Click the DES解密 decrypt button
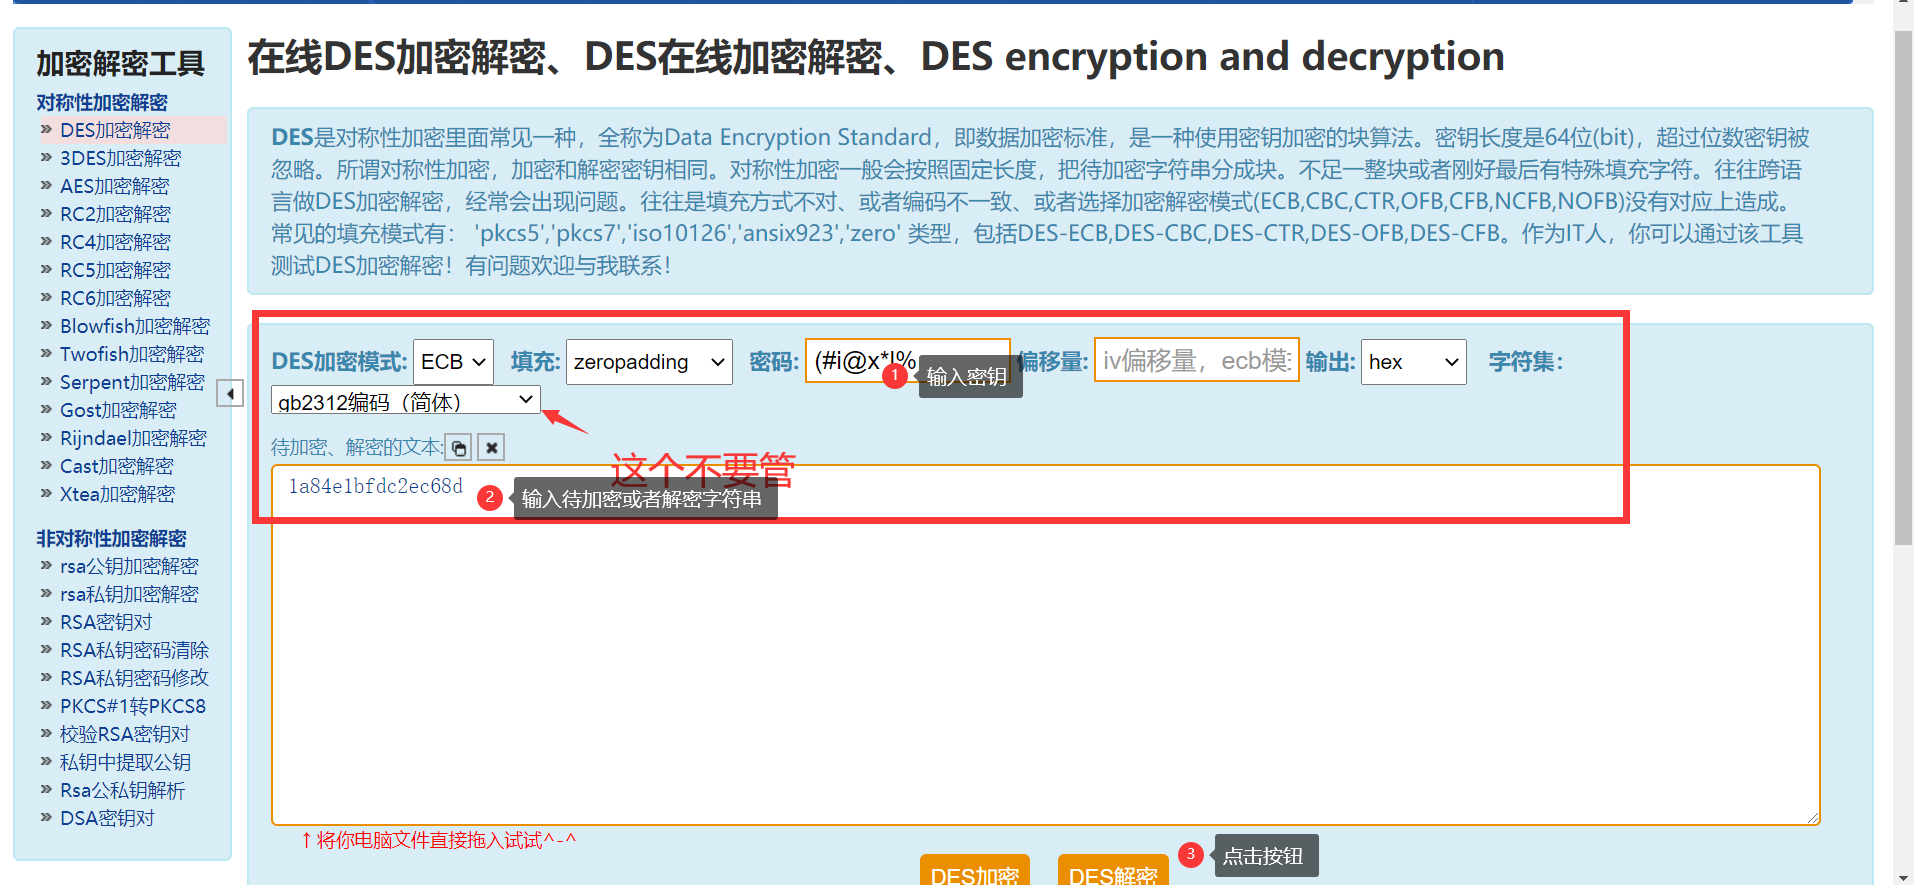 [1113, 871]
